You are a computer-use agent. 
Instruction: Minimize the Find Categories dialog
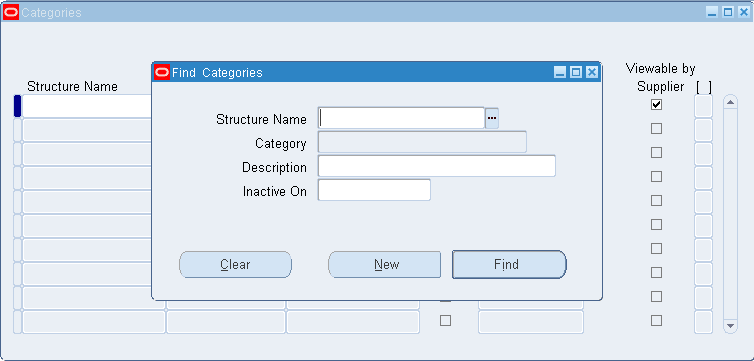point(560,73)
